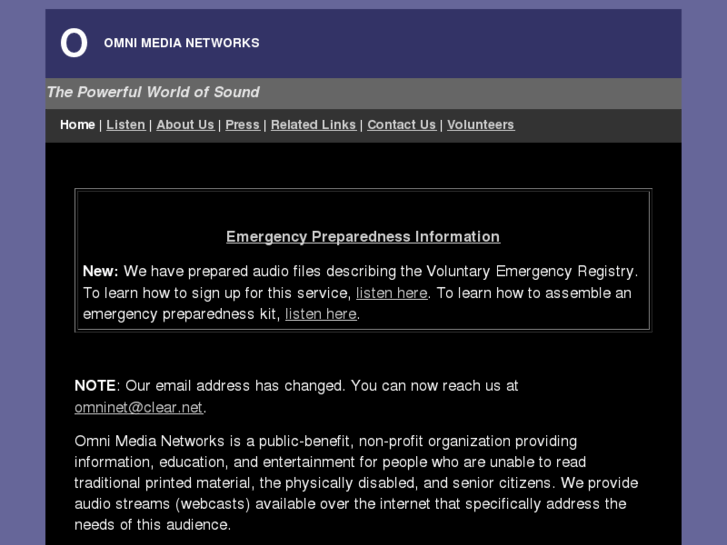The image size is (727, 545).
Task: Open the Contact Us page
Action: 402,125
